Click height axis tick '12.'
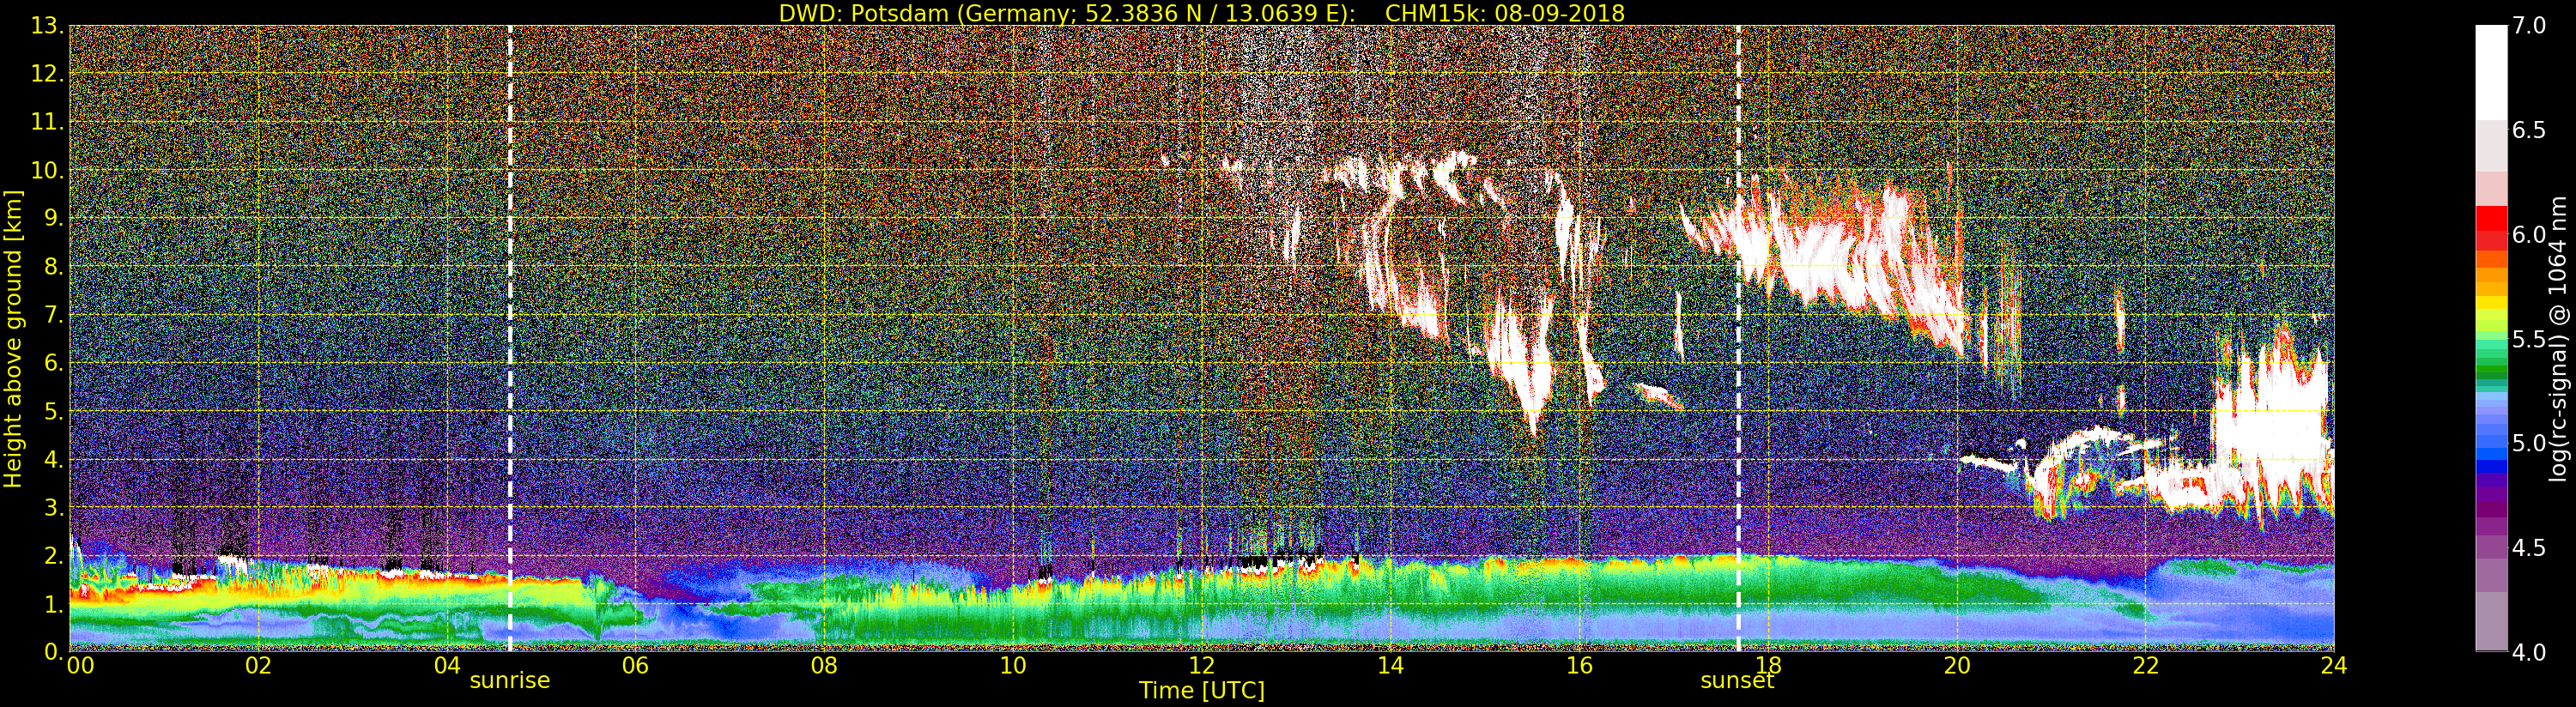The height and width of the screenshot is (707, 2576). (x=47, y=74)
